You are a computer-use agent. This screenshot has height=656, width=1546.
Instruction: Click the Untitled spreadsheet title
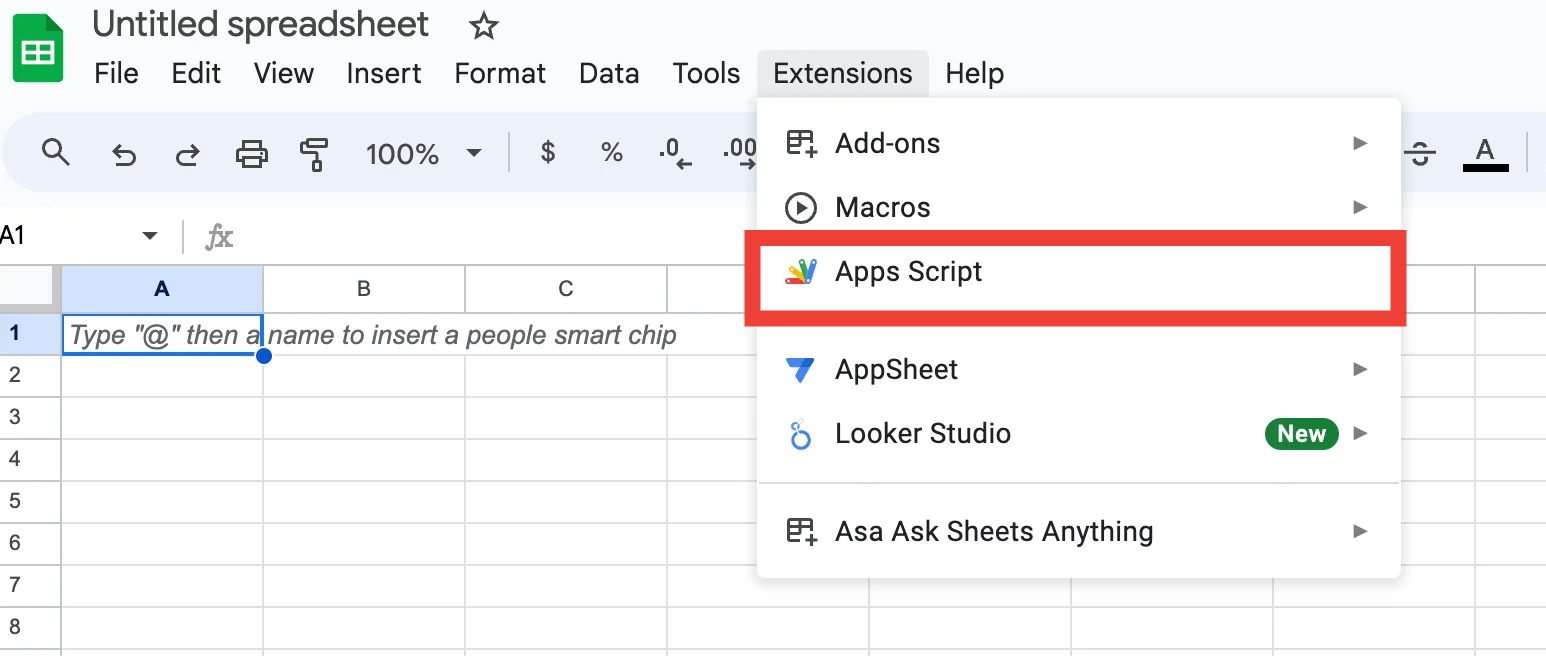click(260, 25)
